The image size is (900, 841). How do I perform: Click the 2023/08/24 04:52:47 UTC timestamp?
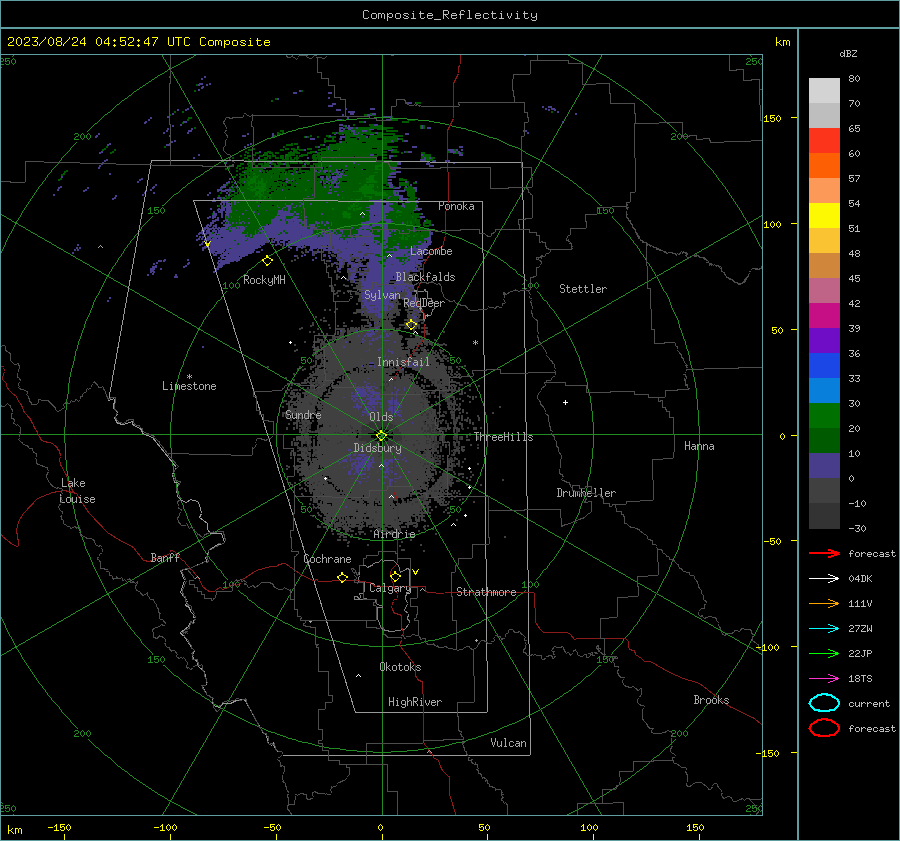99,42
